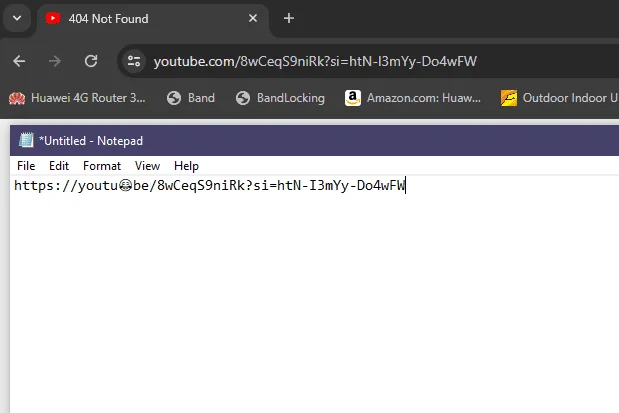Screen dimensions: 619x413
Task: Click the Outdoor Indoor bookmark favicon
Action: (x=509, y=98)
